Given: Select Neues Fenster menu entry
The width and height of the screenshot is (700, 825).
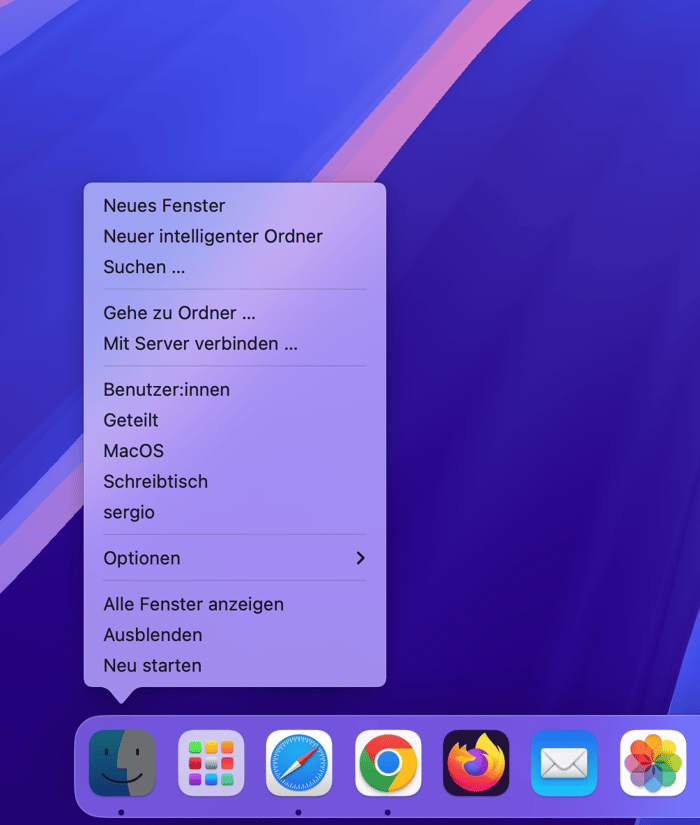Looking at the screenshot, I should click(x=164, y=206).
